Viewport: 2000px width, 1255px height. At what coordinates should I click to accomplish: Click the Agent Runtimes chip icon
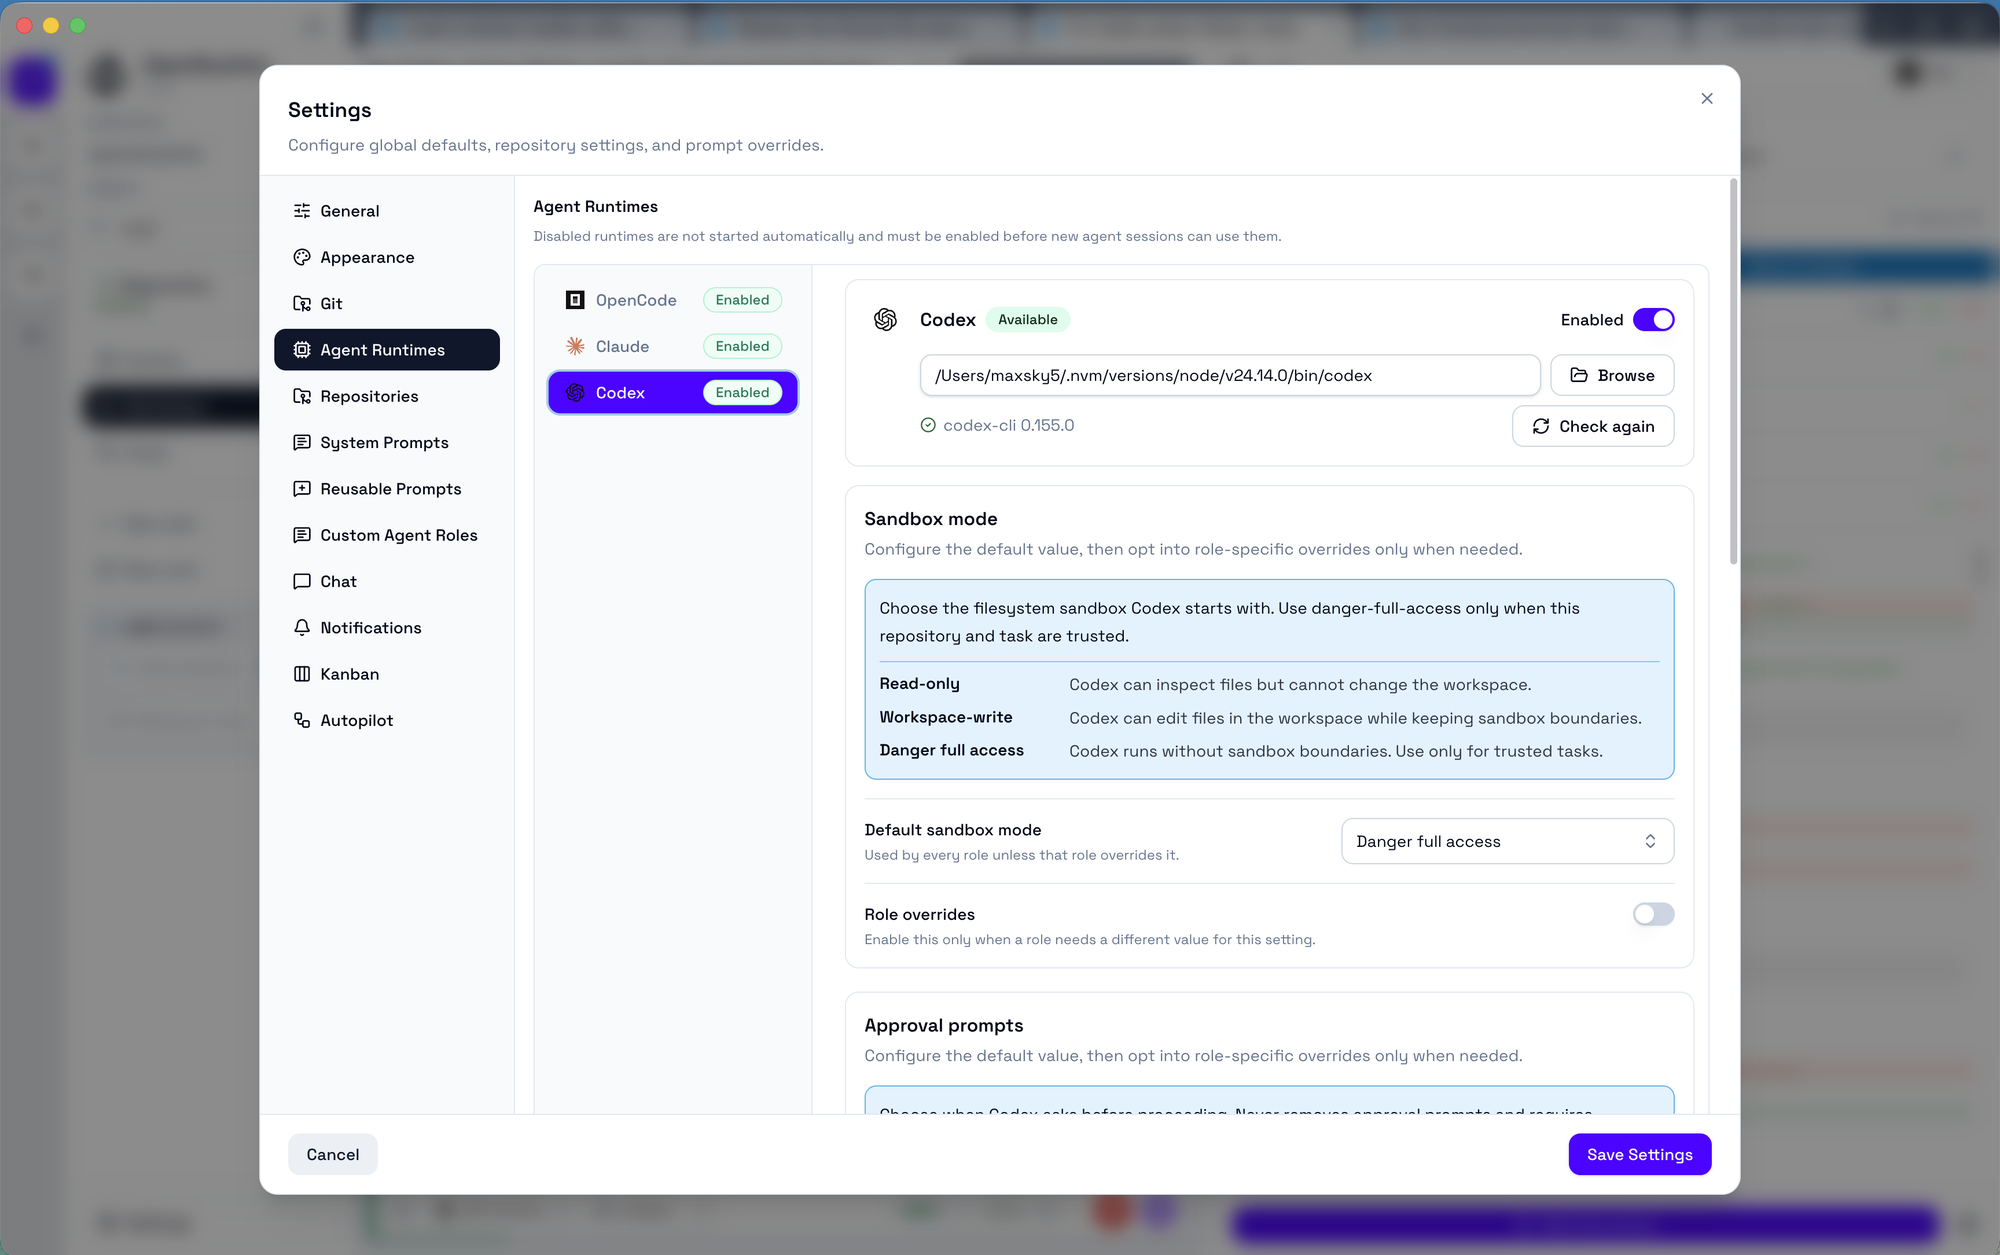click(302, 350)
